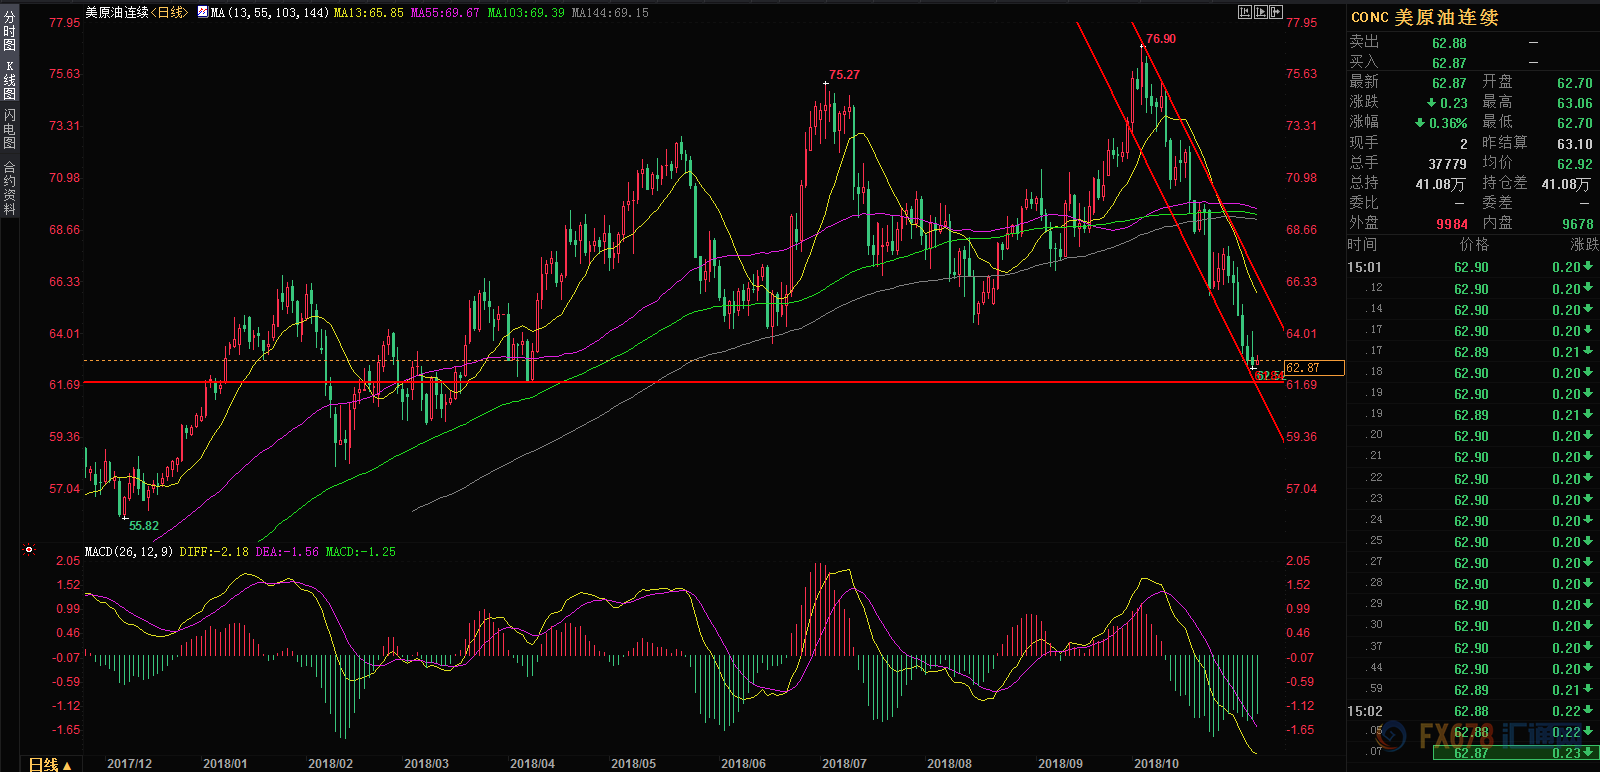Viewport: 1600px width, 772px height.
Task: Click the 美原油连续<日线> chart title
Action: coord(136,12)
